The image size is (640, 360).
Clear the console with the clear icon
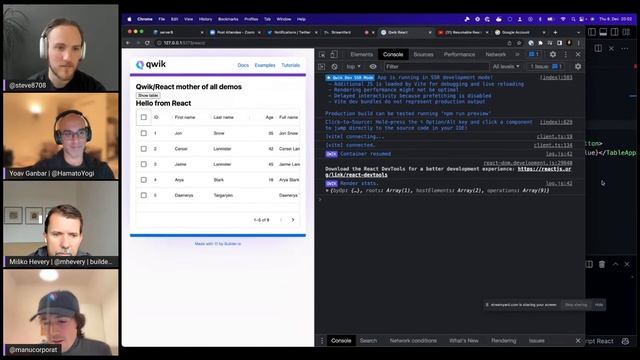point(334,67)
